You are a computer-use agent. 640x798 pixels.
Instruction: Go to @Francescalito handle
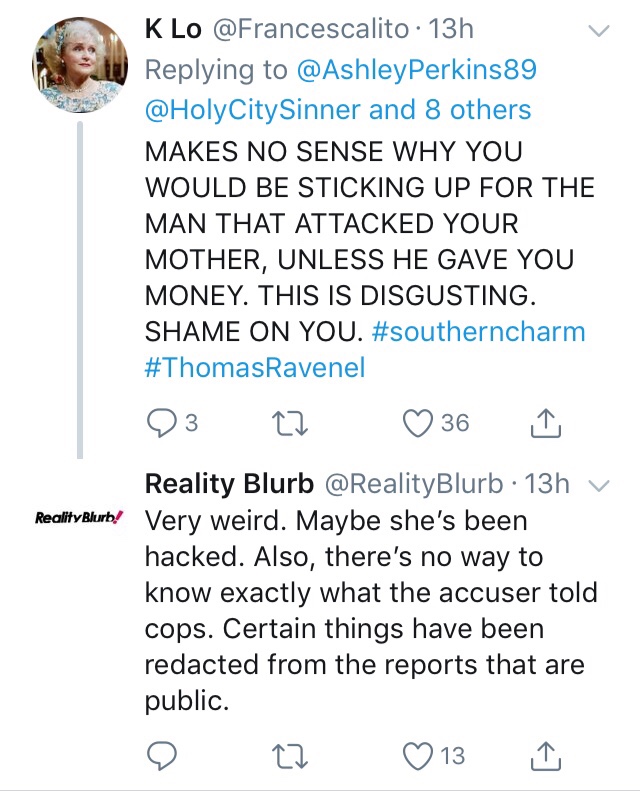coord(311,30)
